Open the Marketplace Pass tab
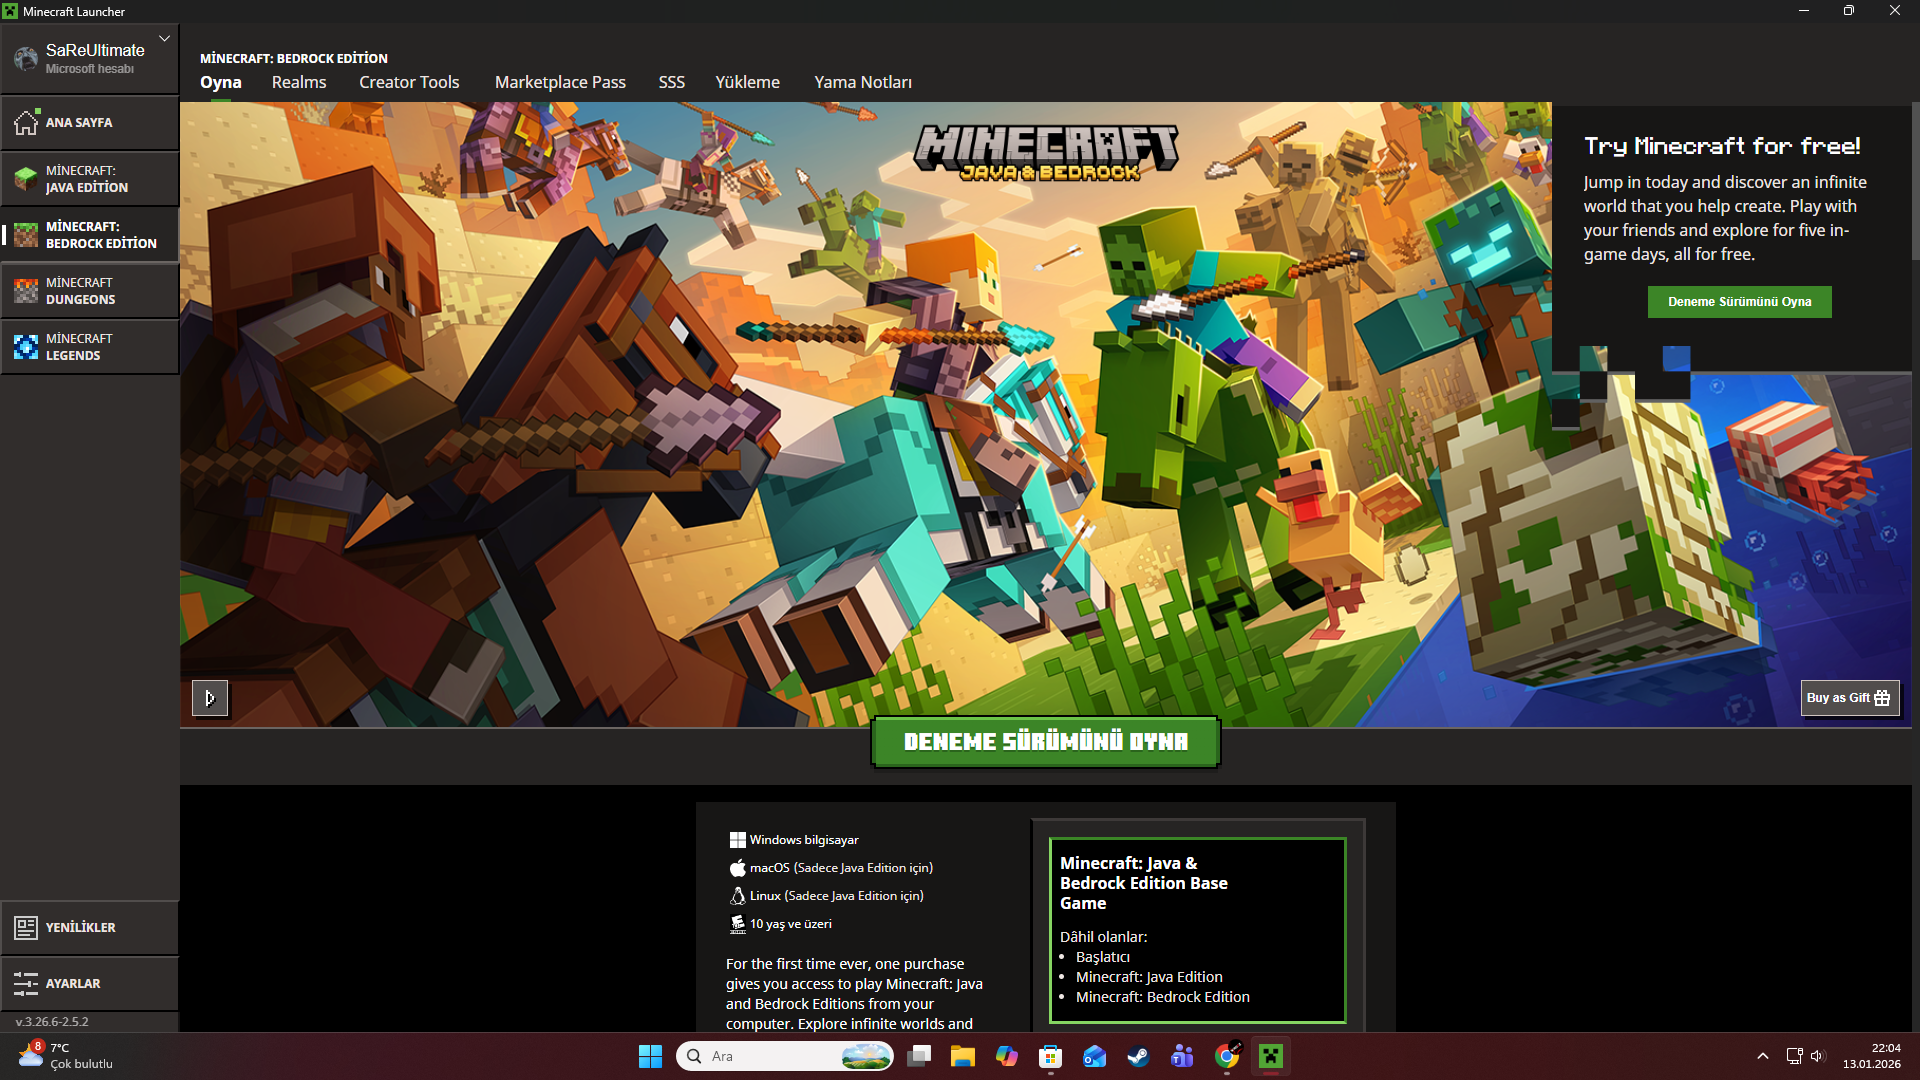Screen dimensions: 1920x1080 560,82
